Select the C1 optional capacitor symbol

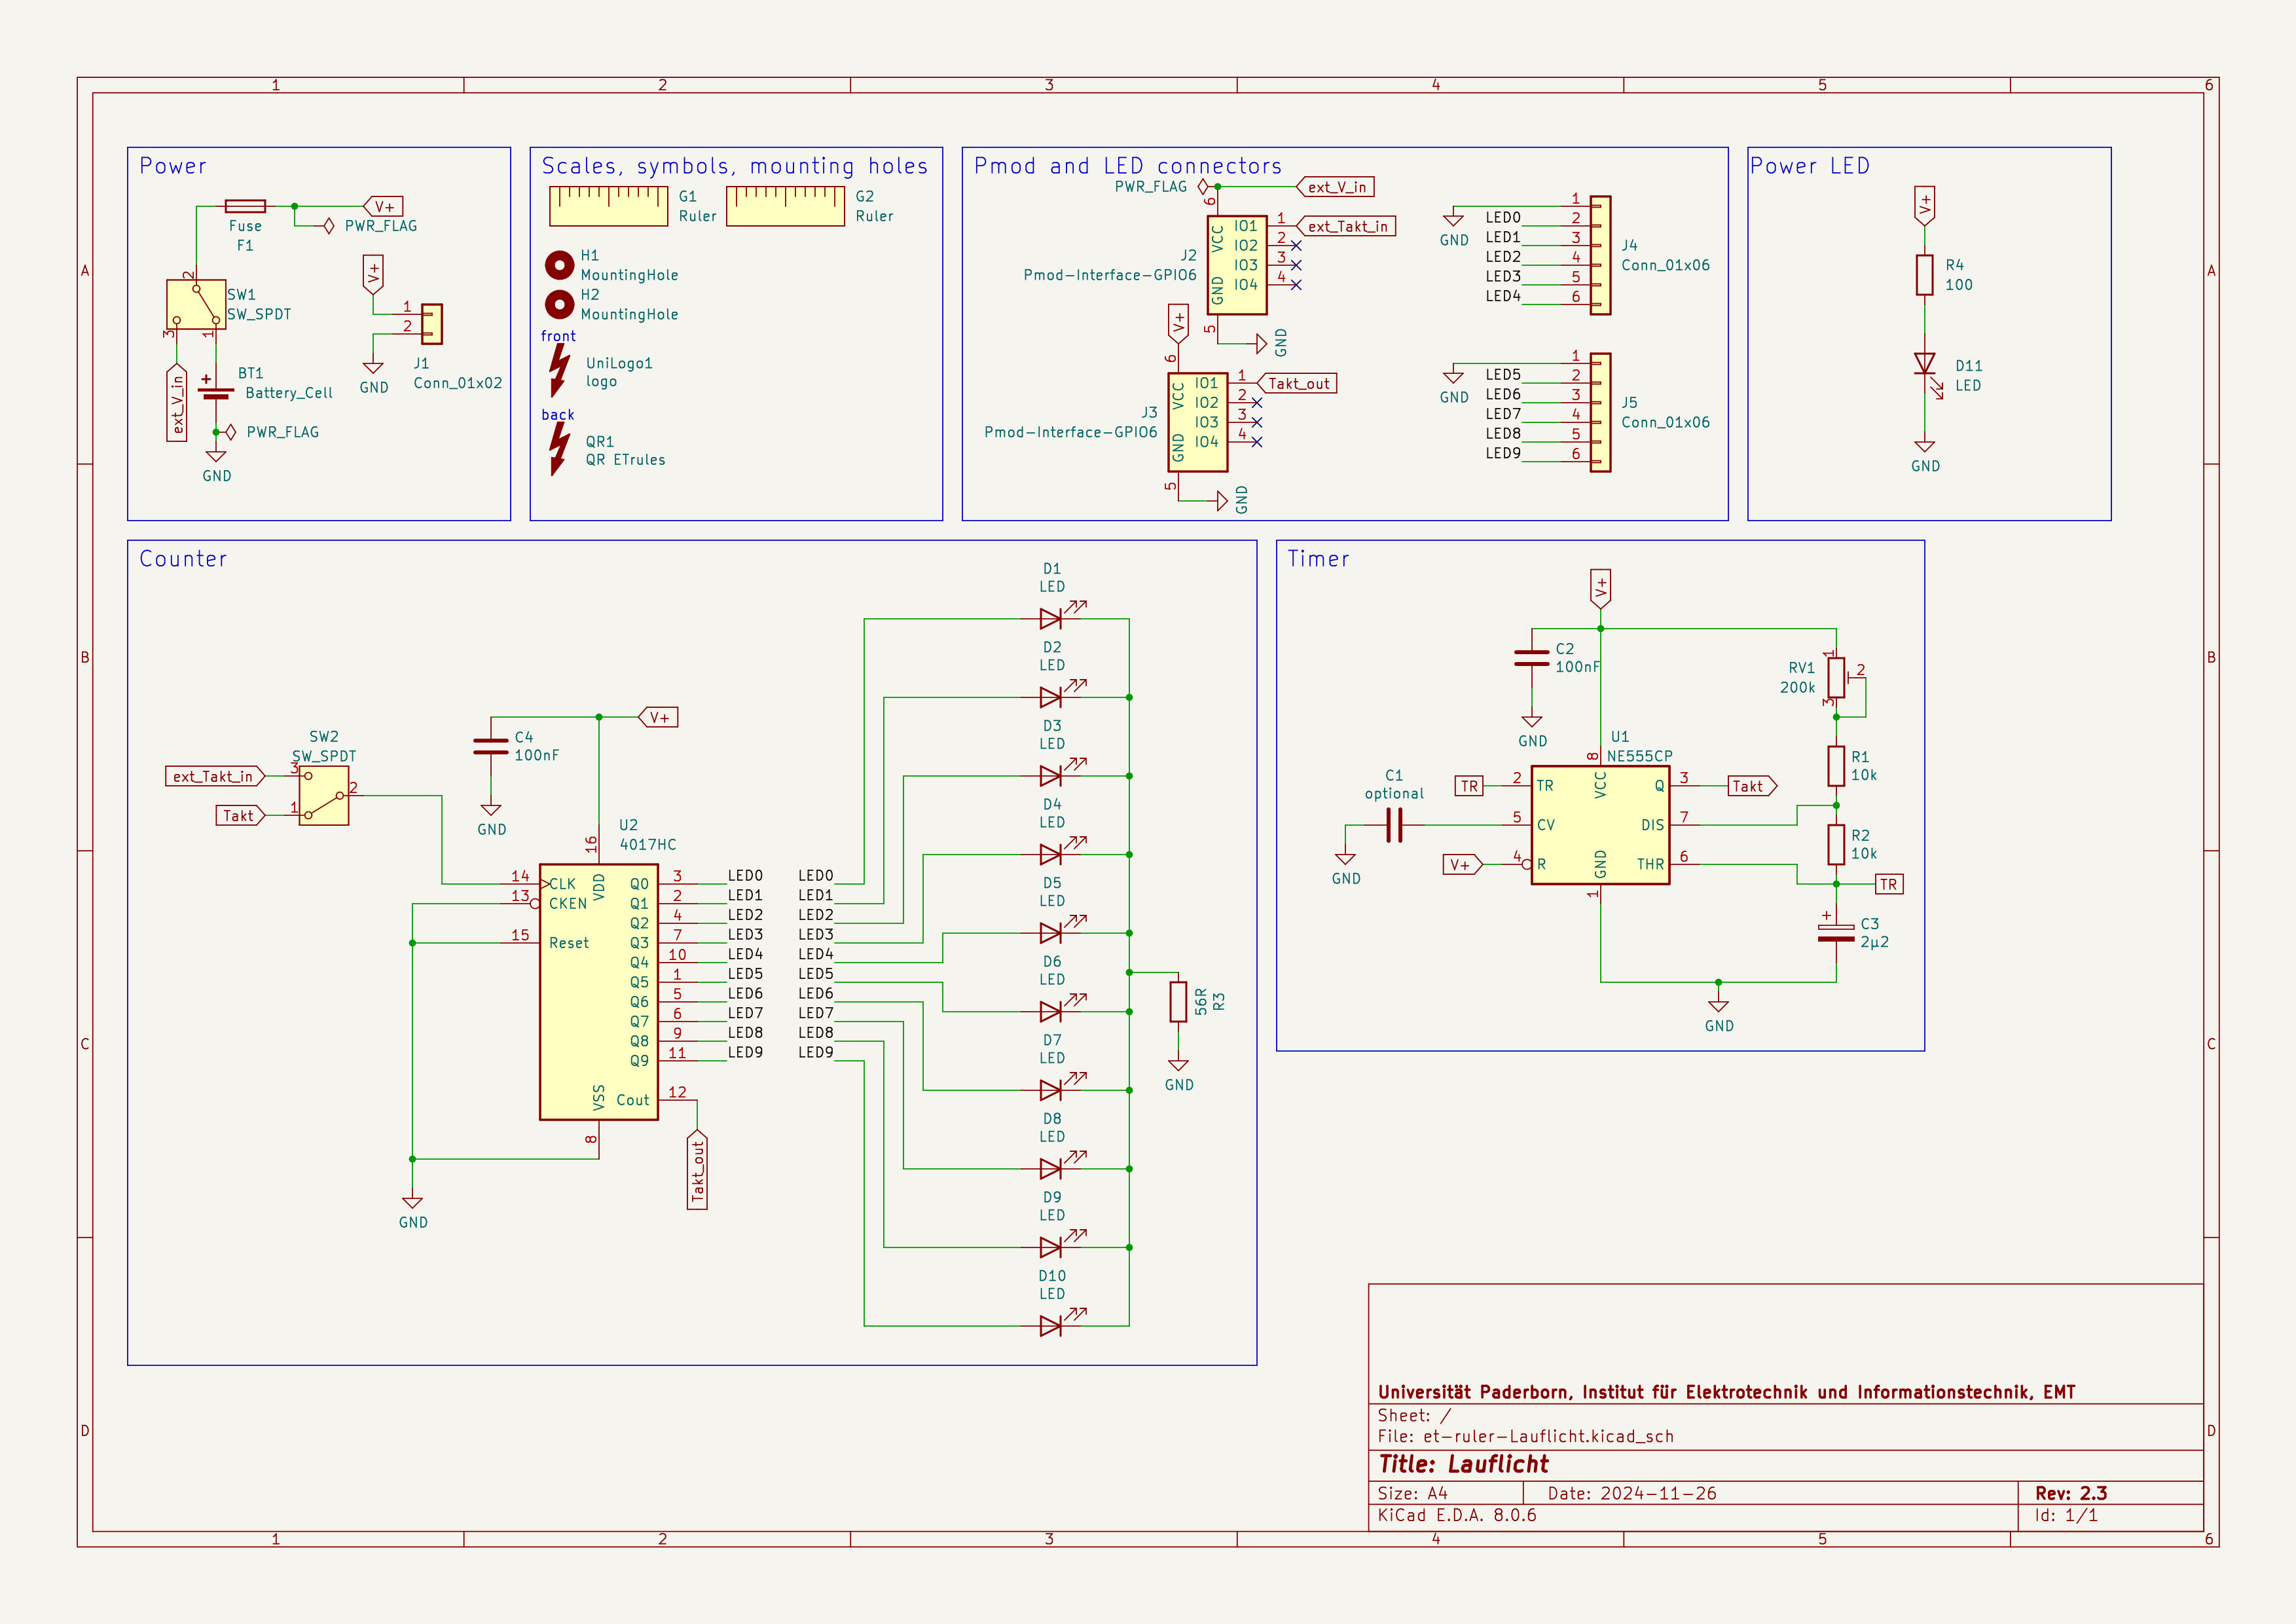pos(1394,825)
